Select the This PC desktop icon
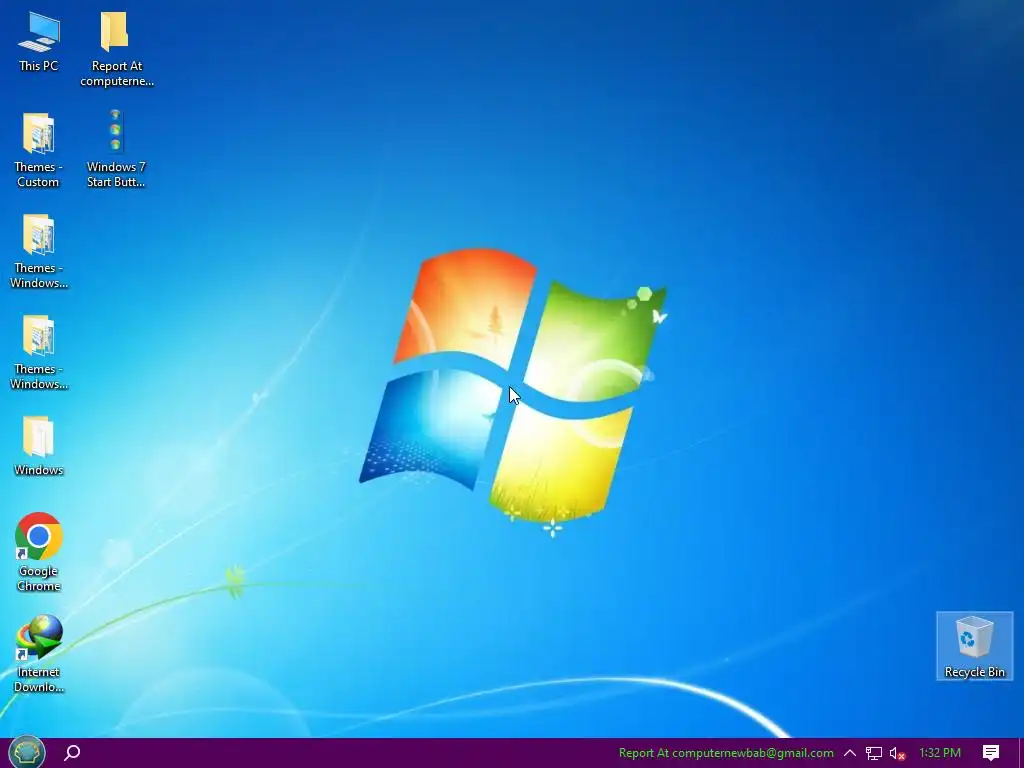 39,43
